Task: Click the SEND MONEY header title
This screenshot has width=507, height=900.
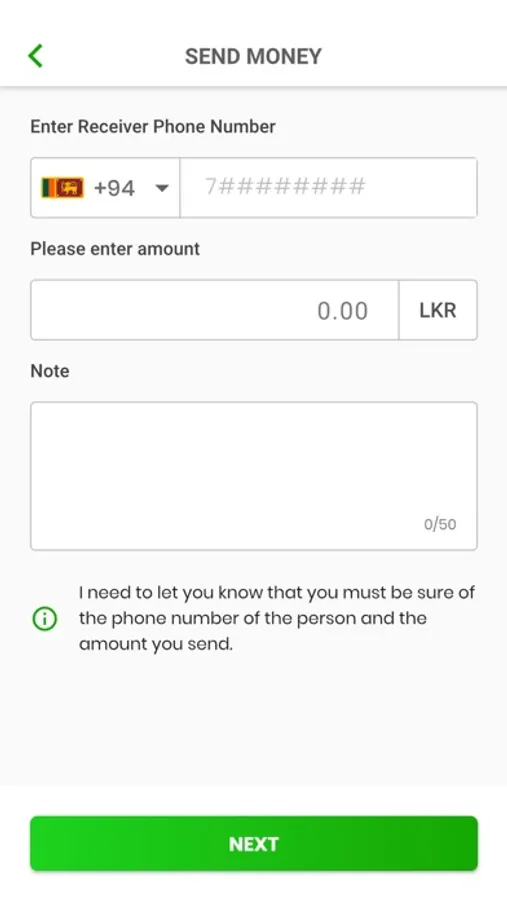Action: (x=253, y=56)
